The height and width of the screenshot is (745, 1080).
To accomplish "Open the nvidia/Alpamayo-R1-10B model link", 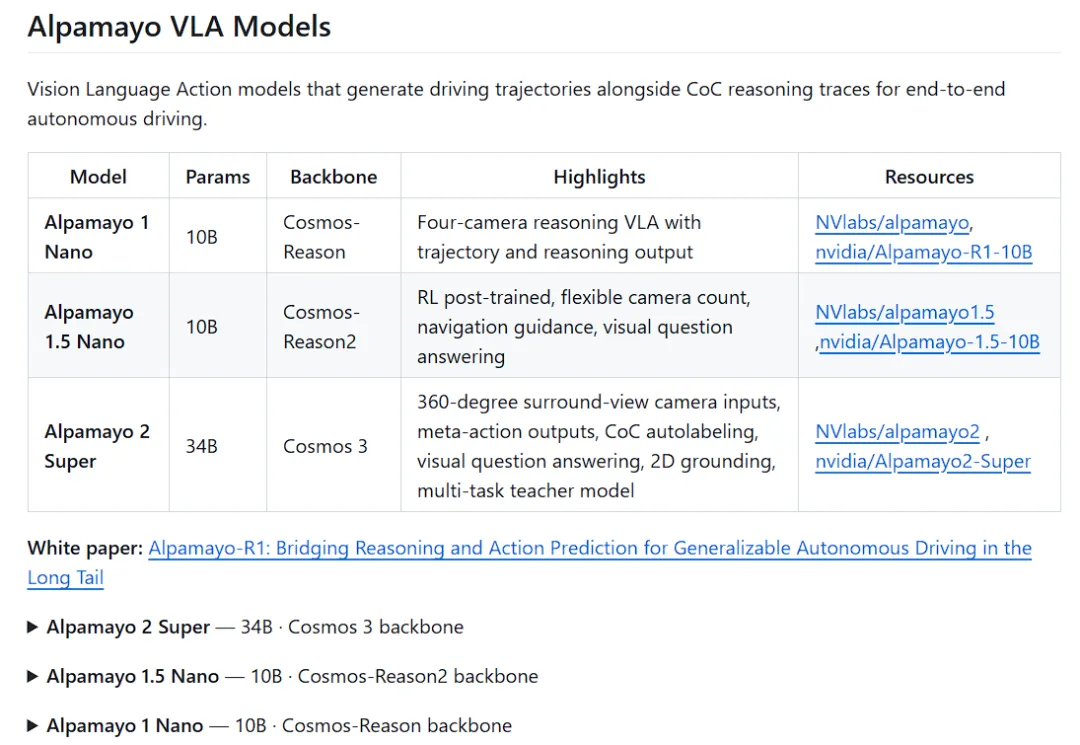I will click(x=924, y=252).
